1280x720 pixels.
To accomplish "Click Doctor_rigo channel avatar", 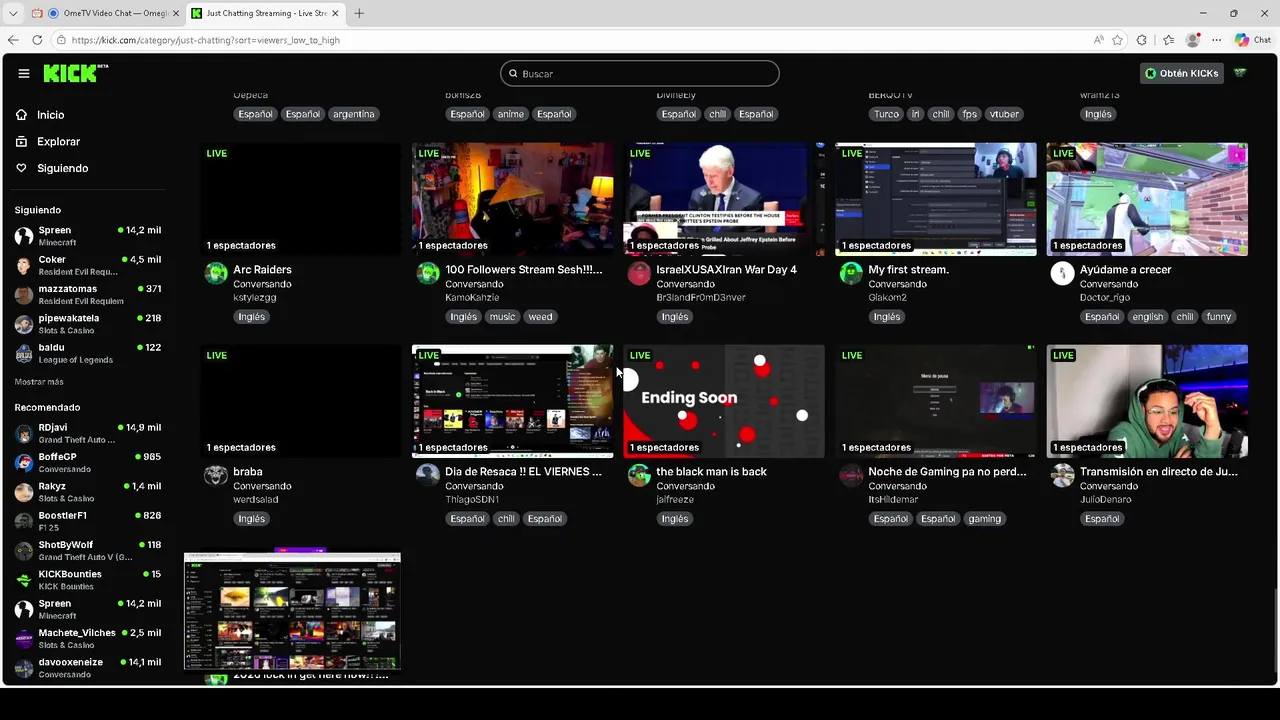I will 1063,274.
